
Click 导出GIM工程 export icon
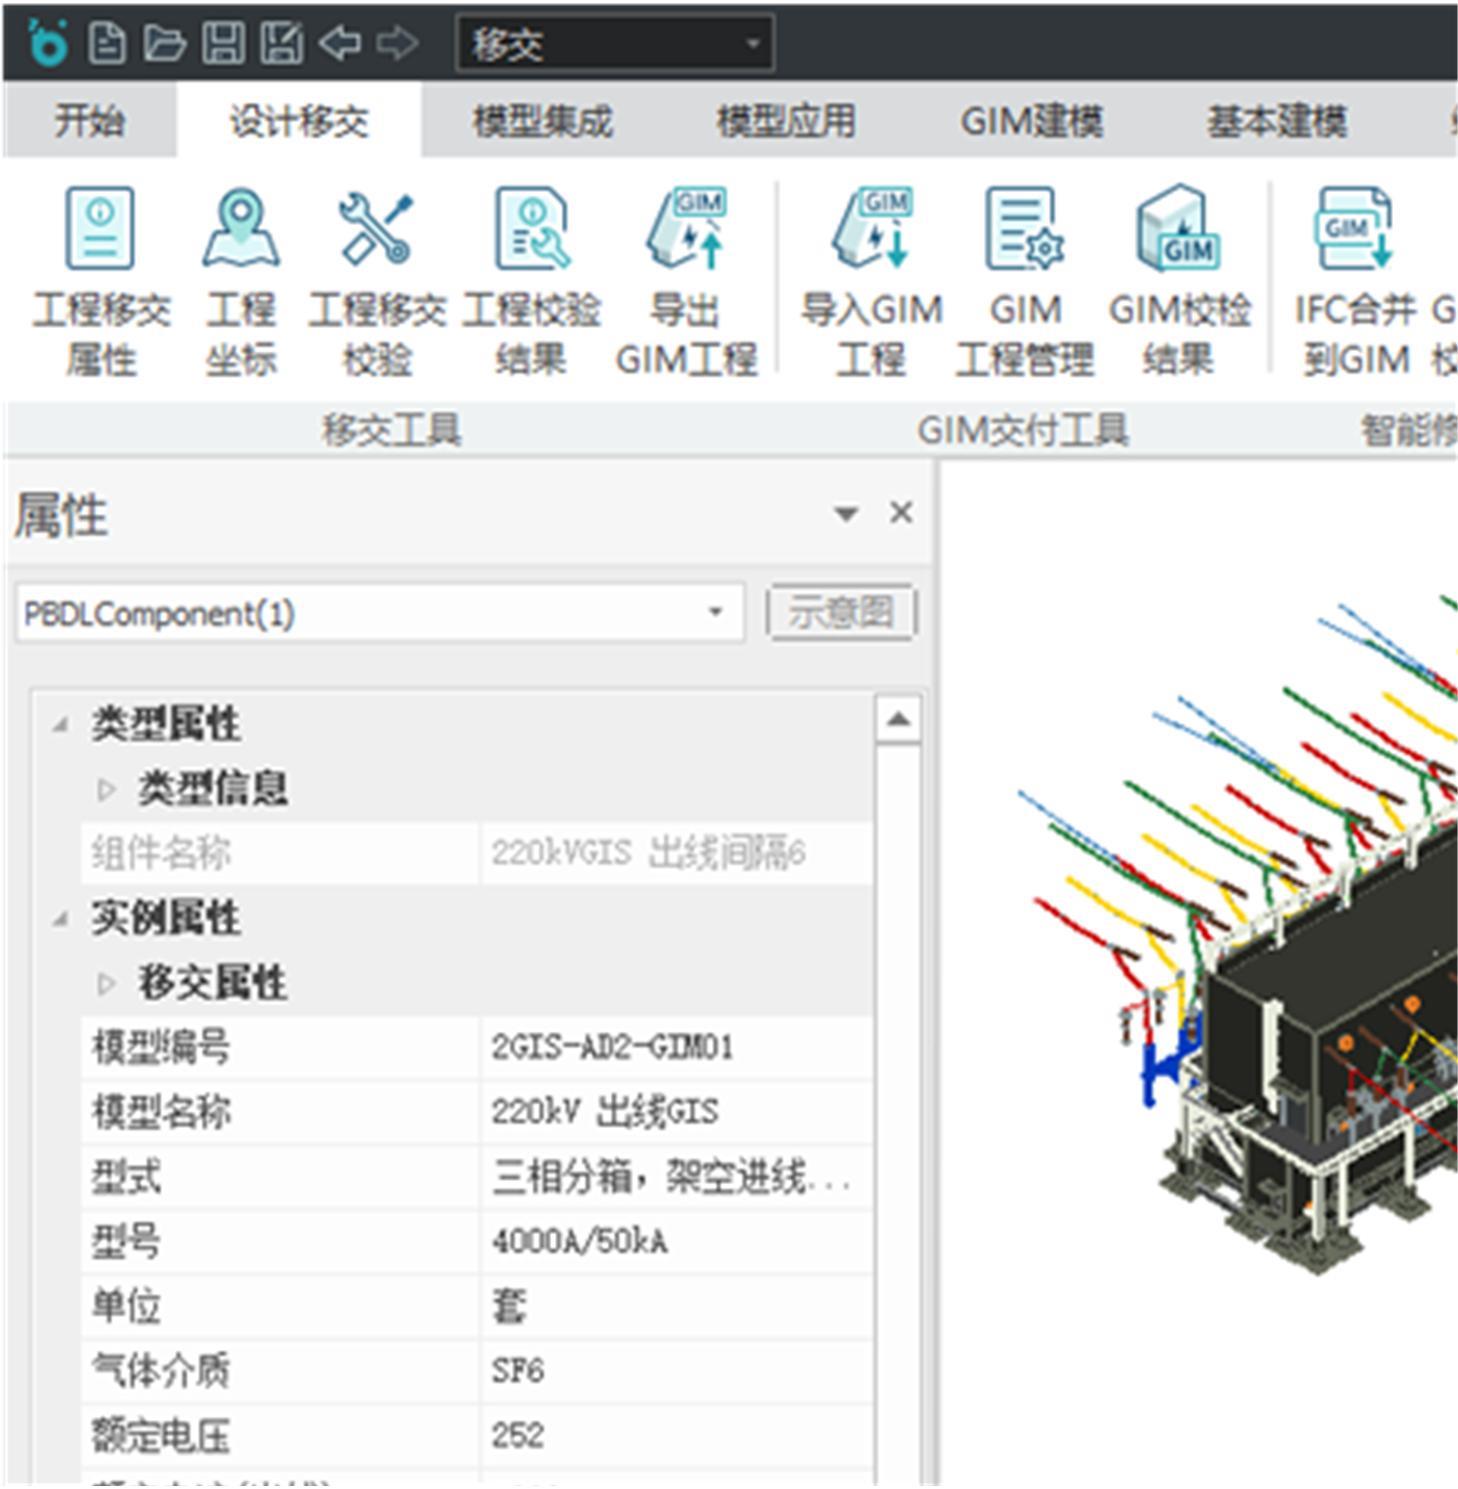686,230
